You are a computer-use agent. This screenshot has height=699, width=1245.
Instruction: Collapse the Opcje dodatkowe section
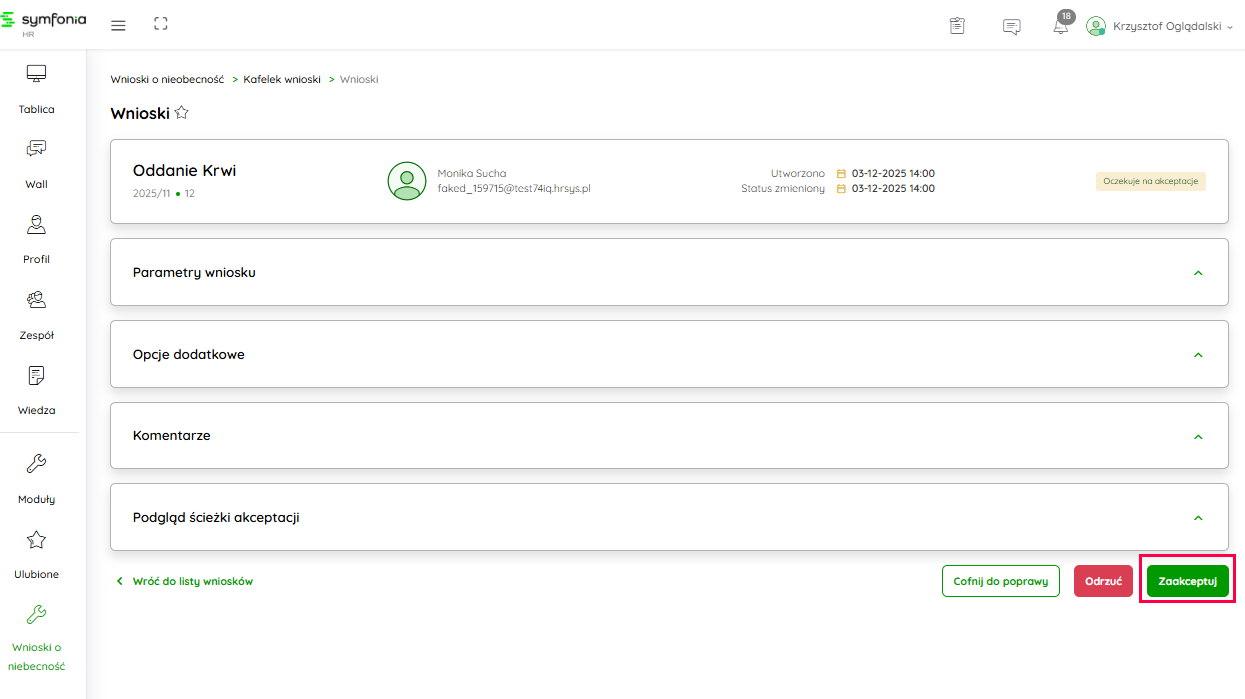tap(1198, 355)
